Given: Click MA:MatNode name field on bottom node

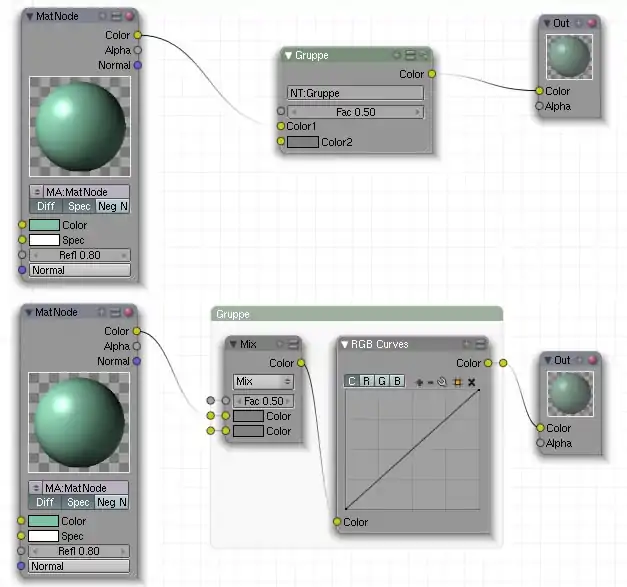Looking at the screenshot, I should click(x=85, y=488).
